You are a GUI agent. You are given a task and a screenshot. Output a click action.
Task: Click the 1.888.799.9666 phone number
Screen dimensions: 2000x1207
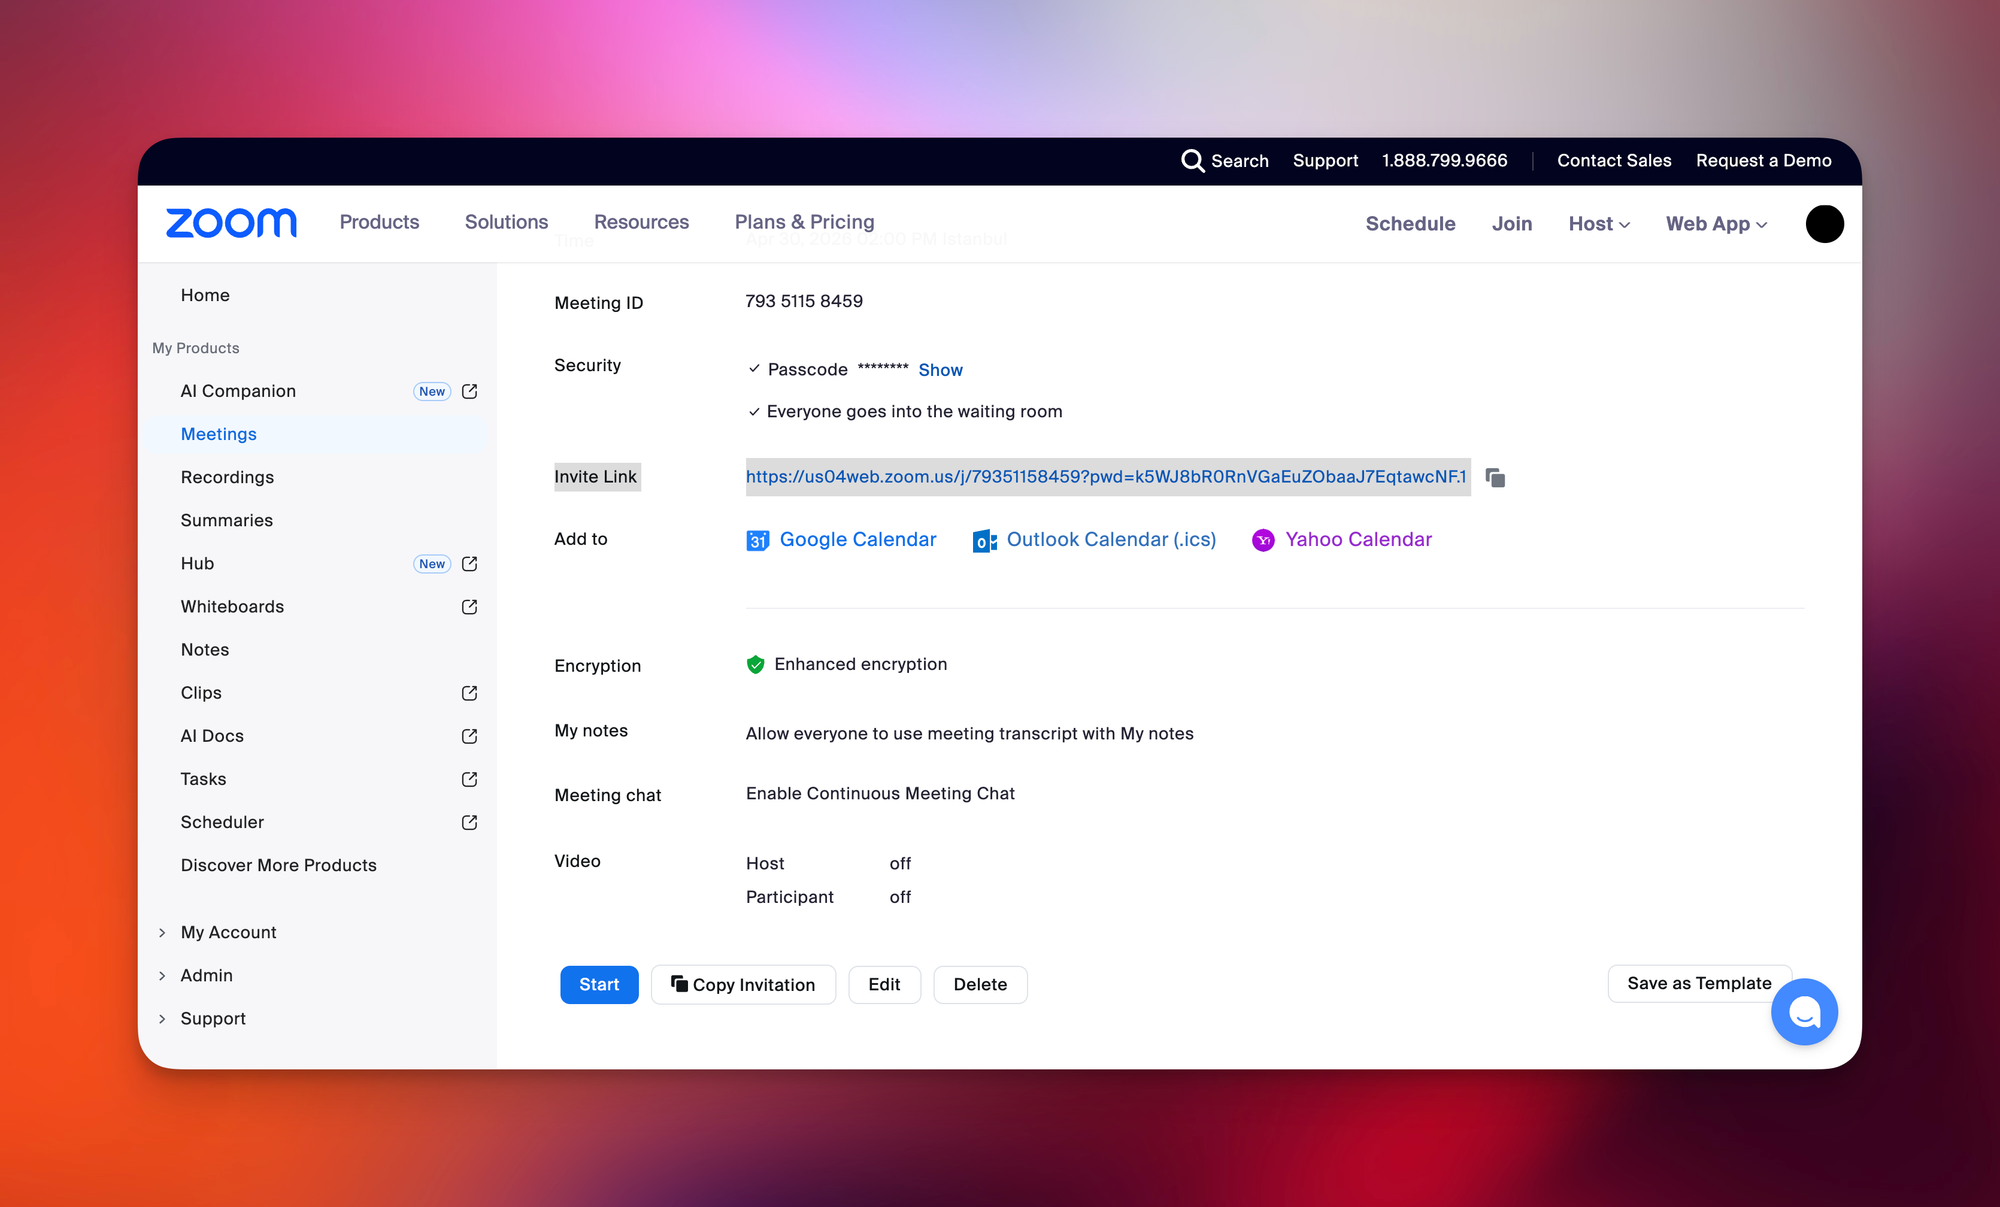click(1444, 161)
